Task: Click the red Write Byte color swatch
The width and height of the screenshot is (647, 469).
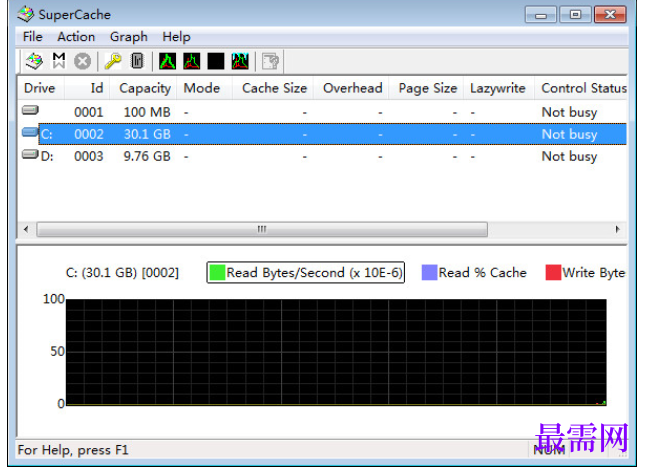Action: coord(553,273)
